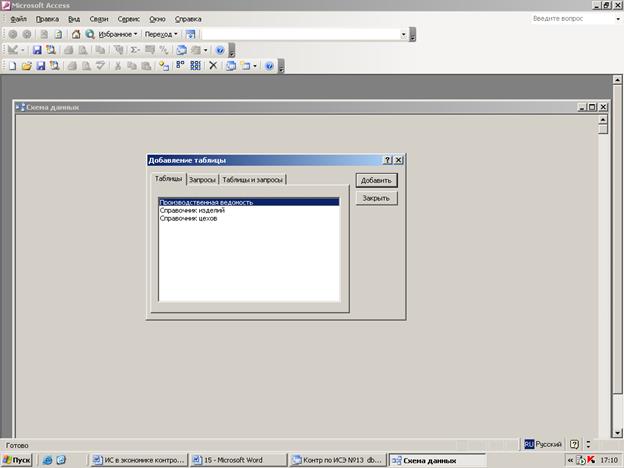This screenshot has height=468, width=624.
Task: Click the Help icon in the second toolbar row
Action: point(220,50)
